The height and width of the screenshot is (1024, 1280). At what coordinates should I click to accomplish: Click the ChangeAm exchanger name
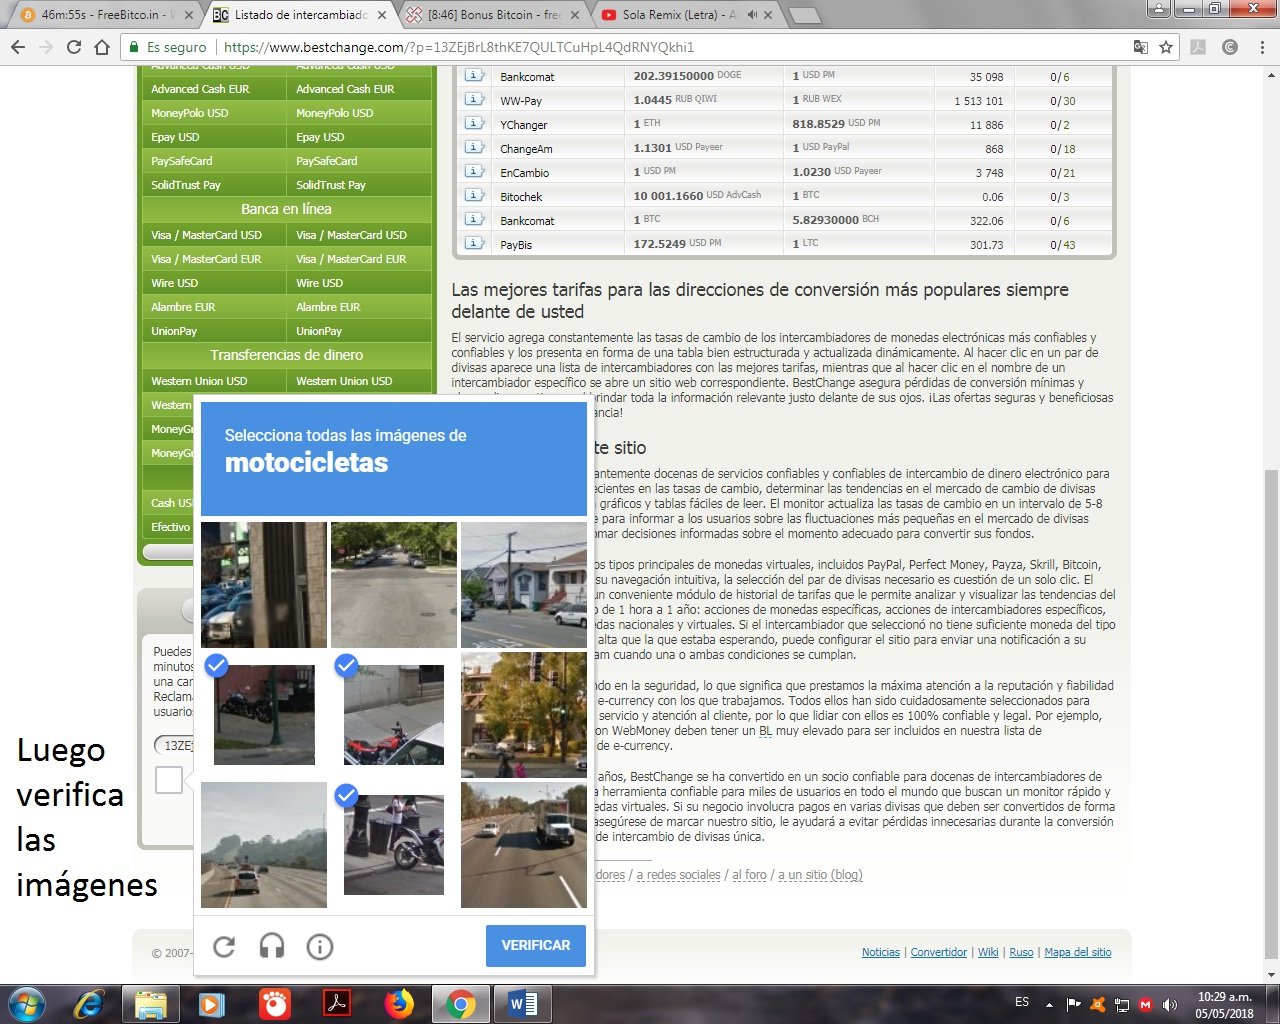pos(526,149)
